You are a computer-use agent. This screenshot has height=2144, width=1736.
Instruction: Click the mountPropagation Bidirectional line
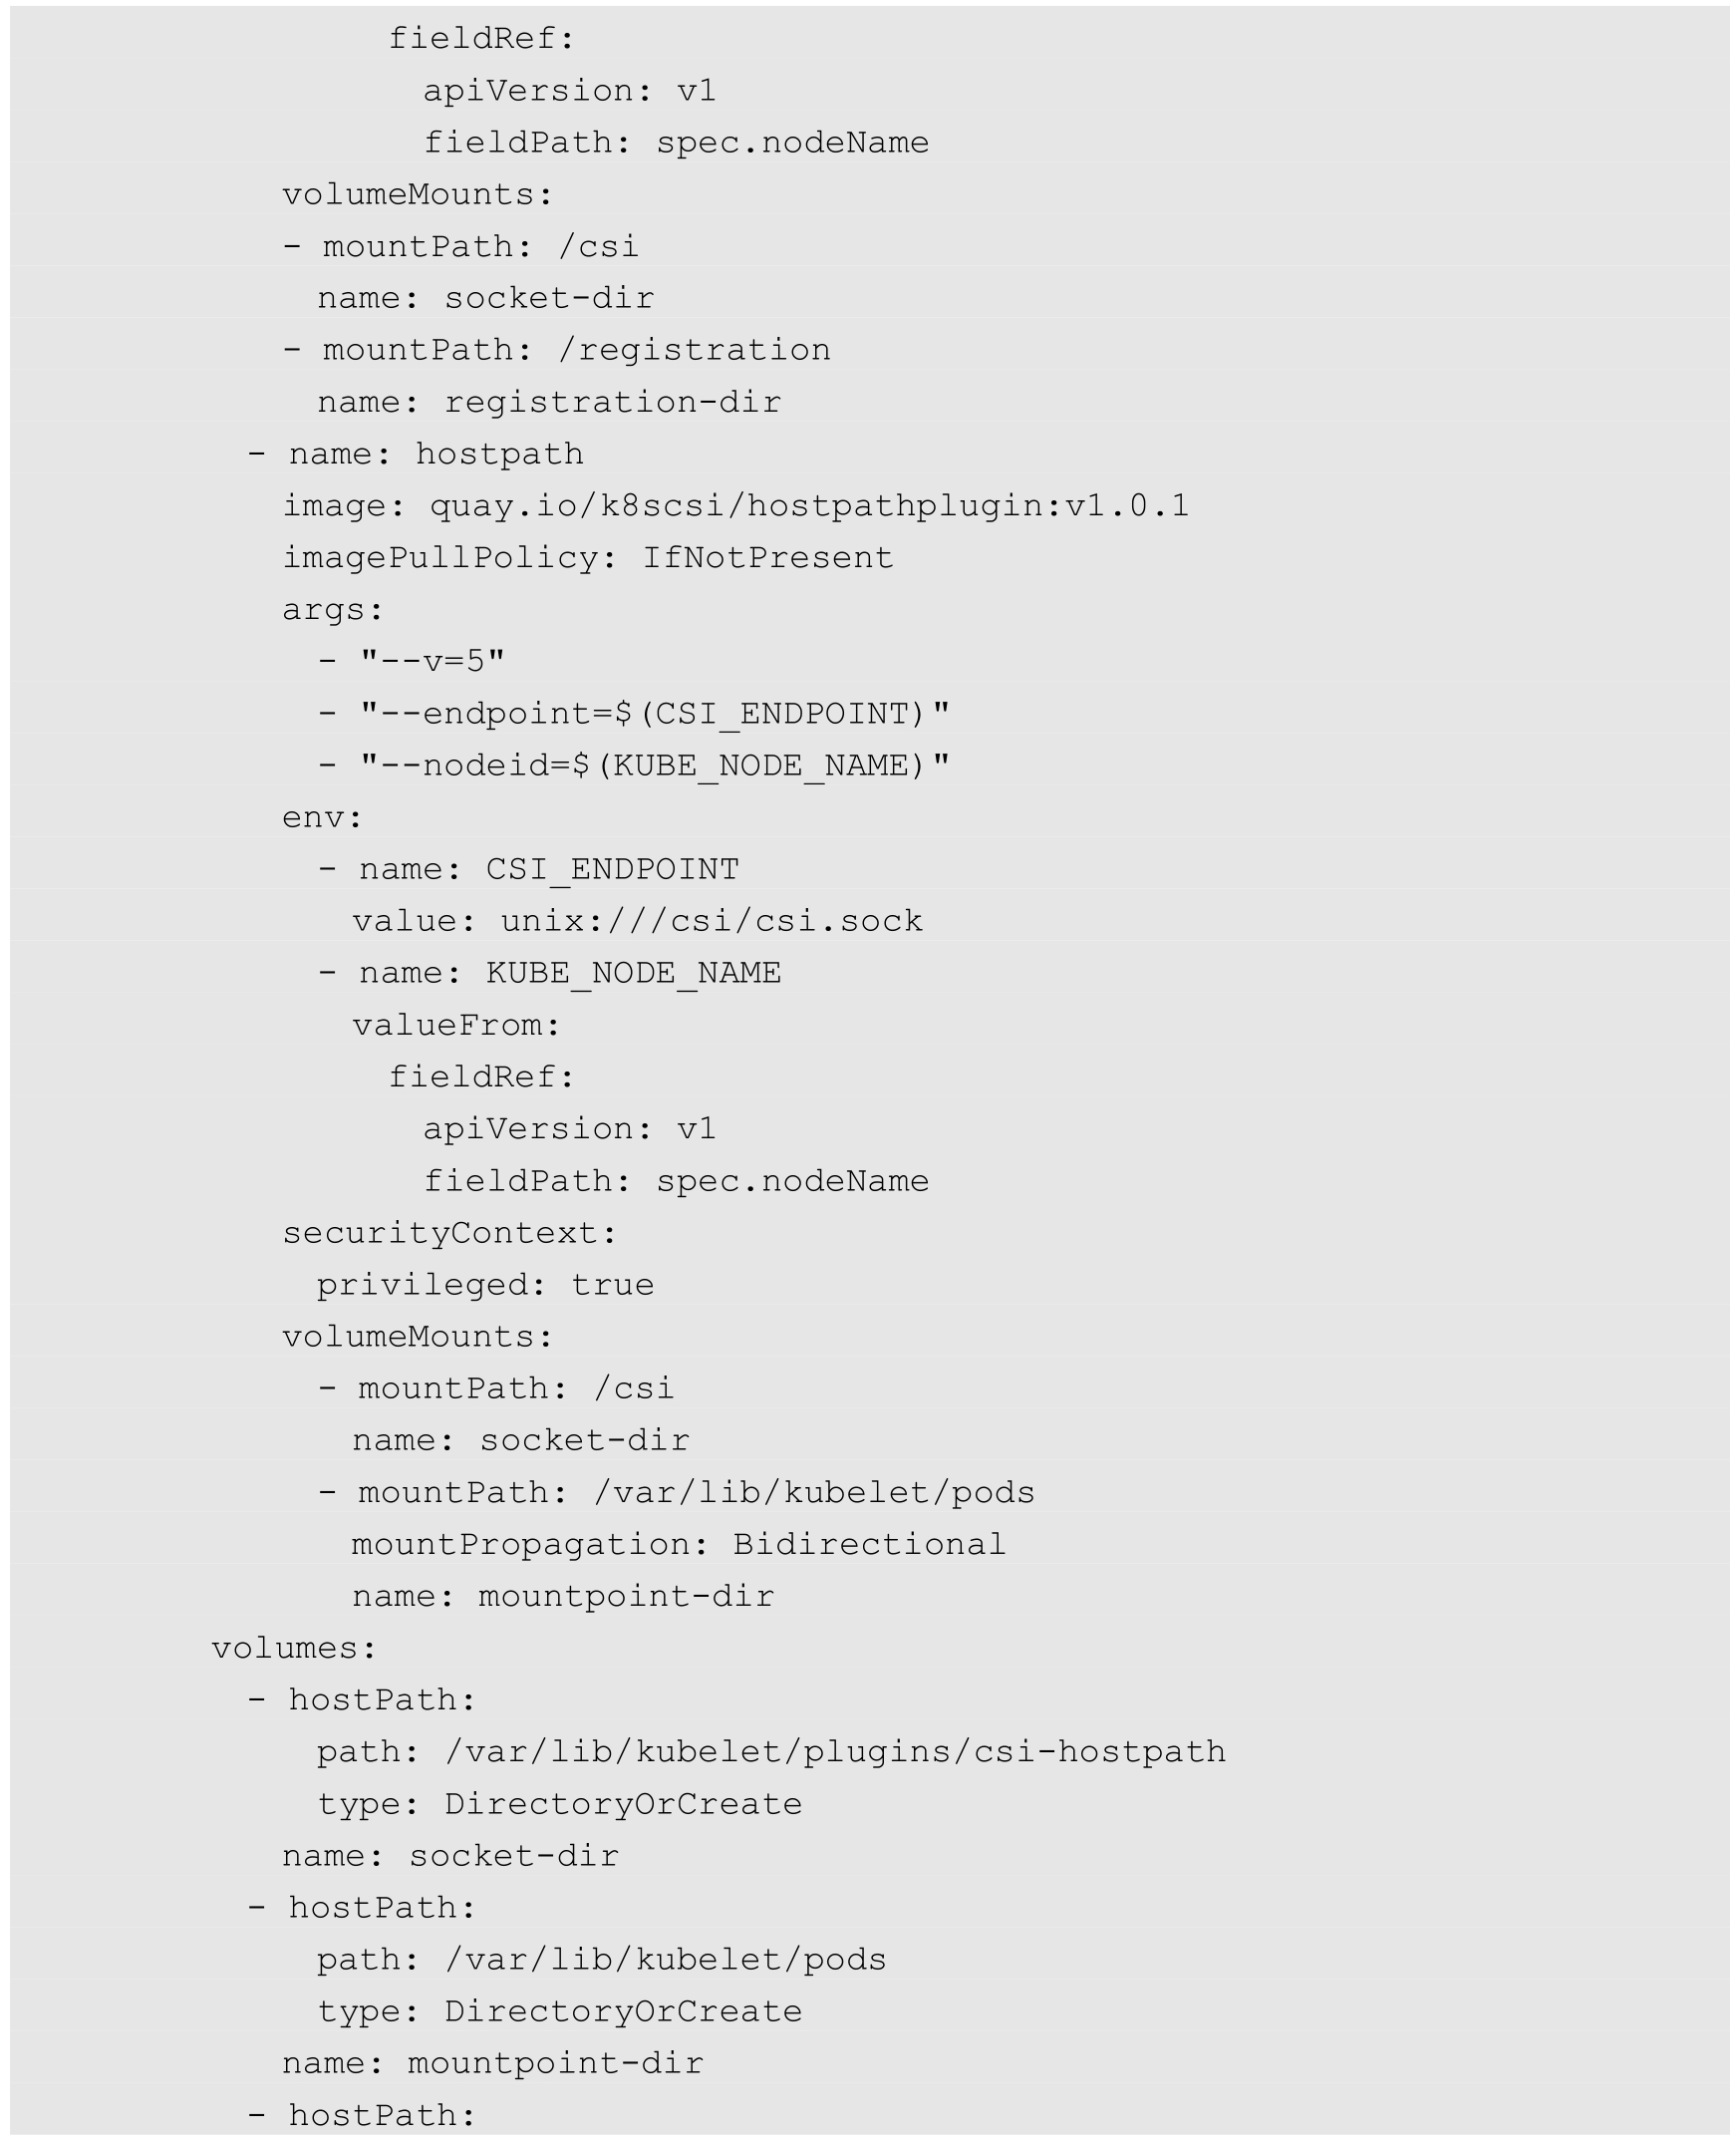click(678, 1545)
